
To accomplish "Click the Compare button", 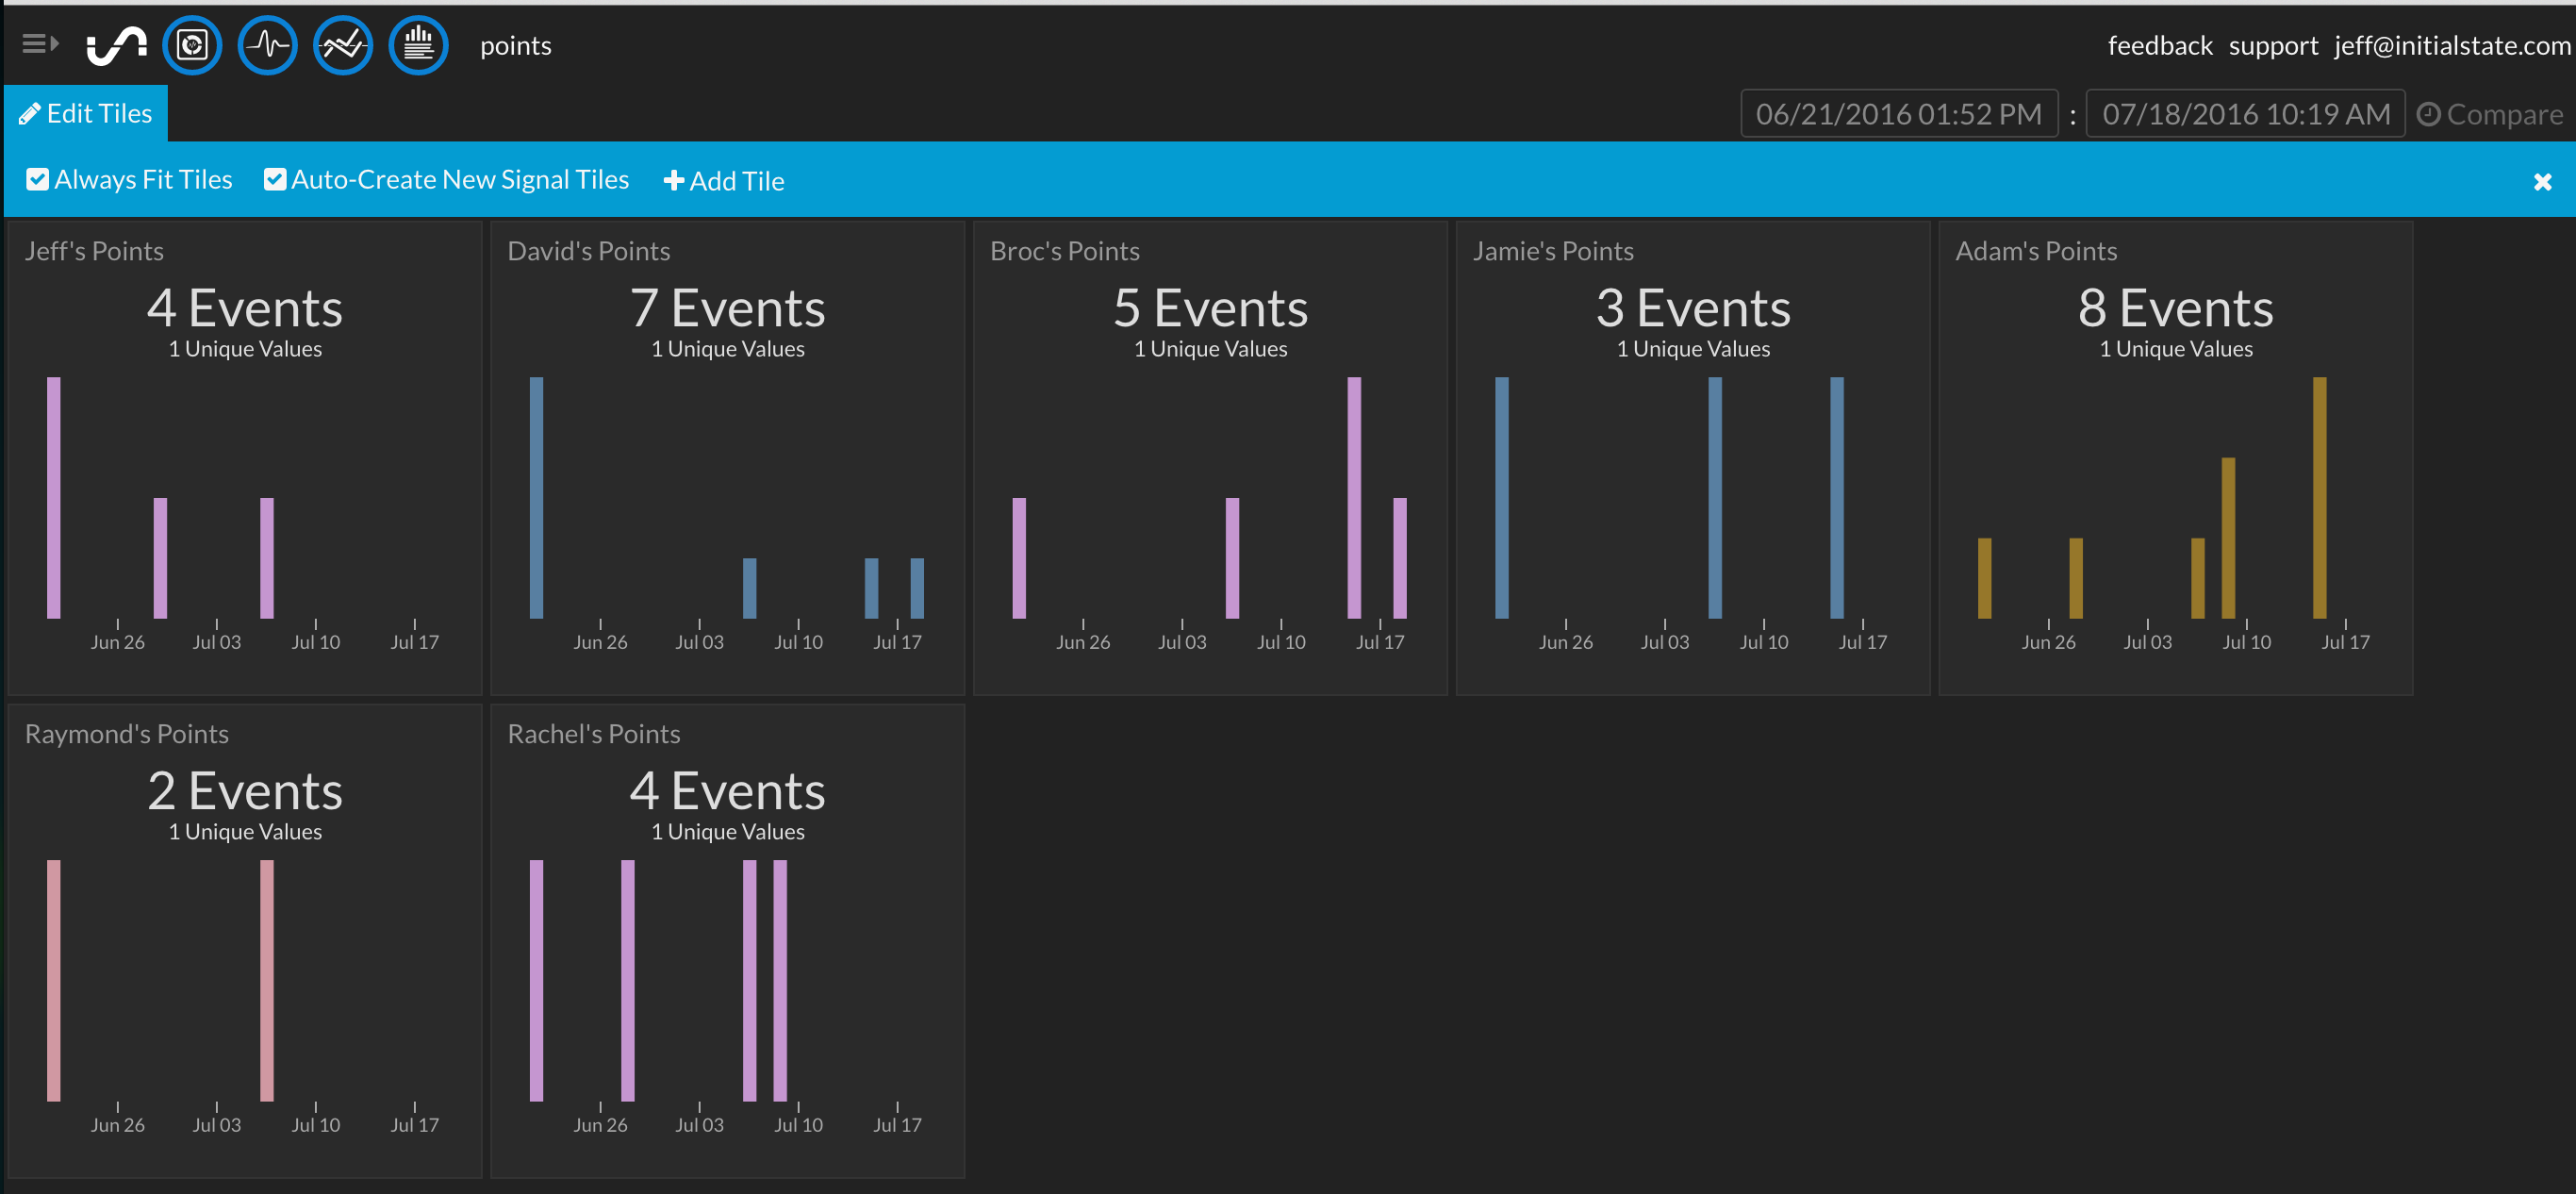I will [x=2490, y=115].
